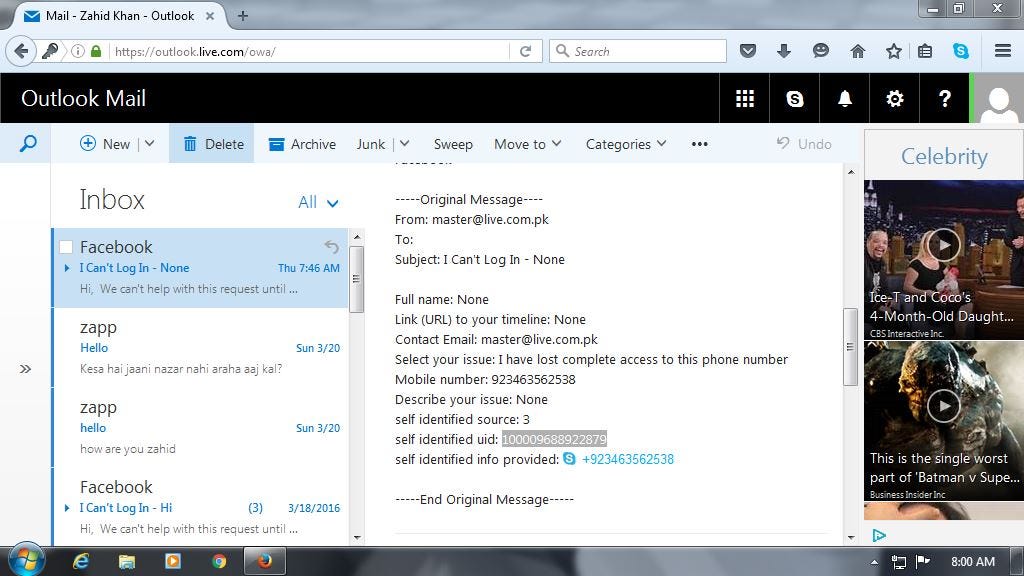Screen dimensions: 1024x576
Task: Click the browser Back arrow button
Action: [22, 51]
